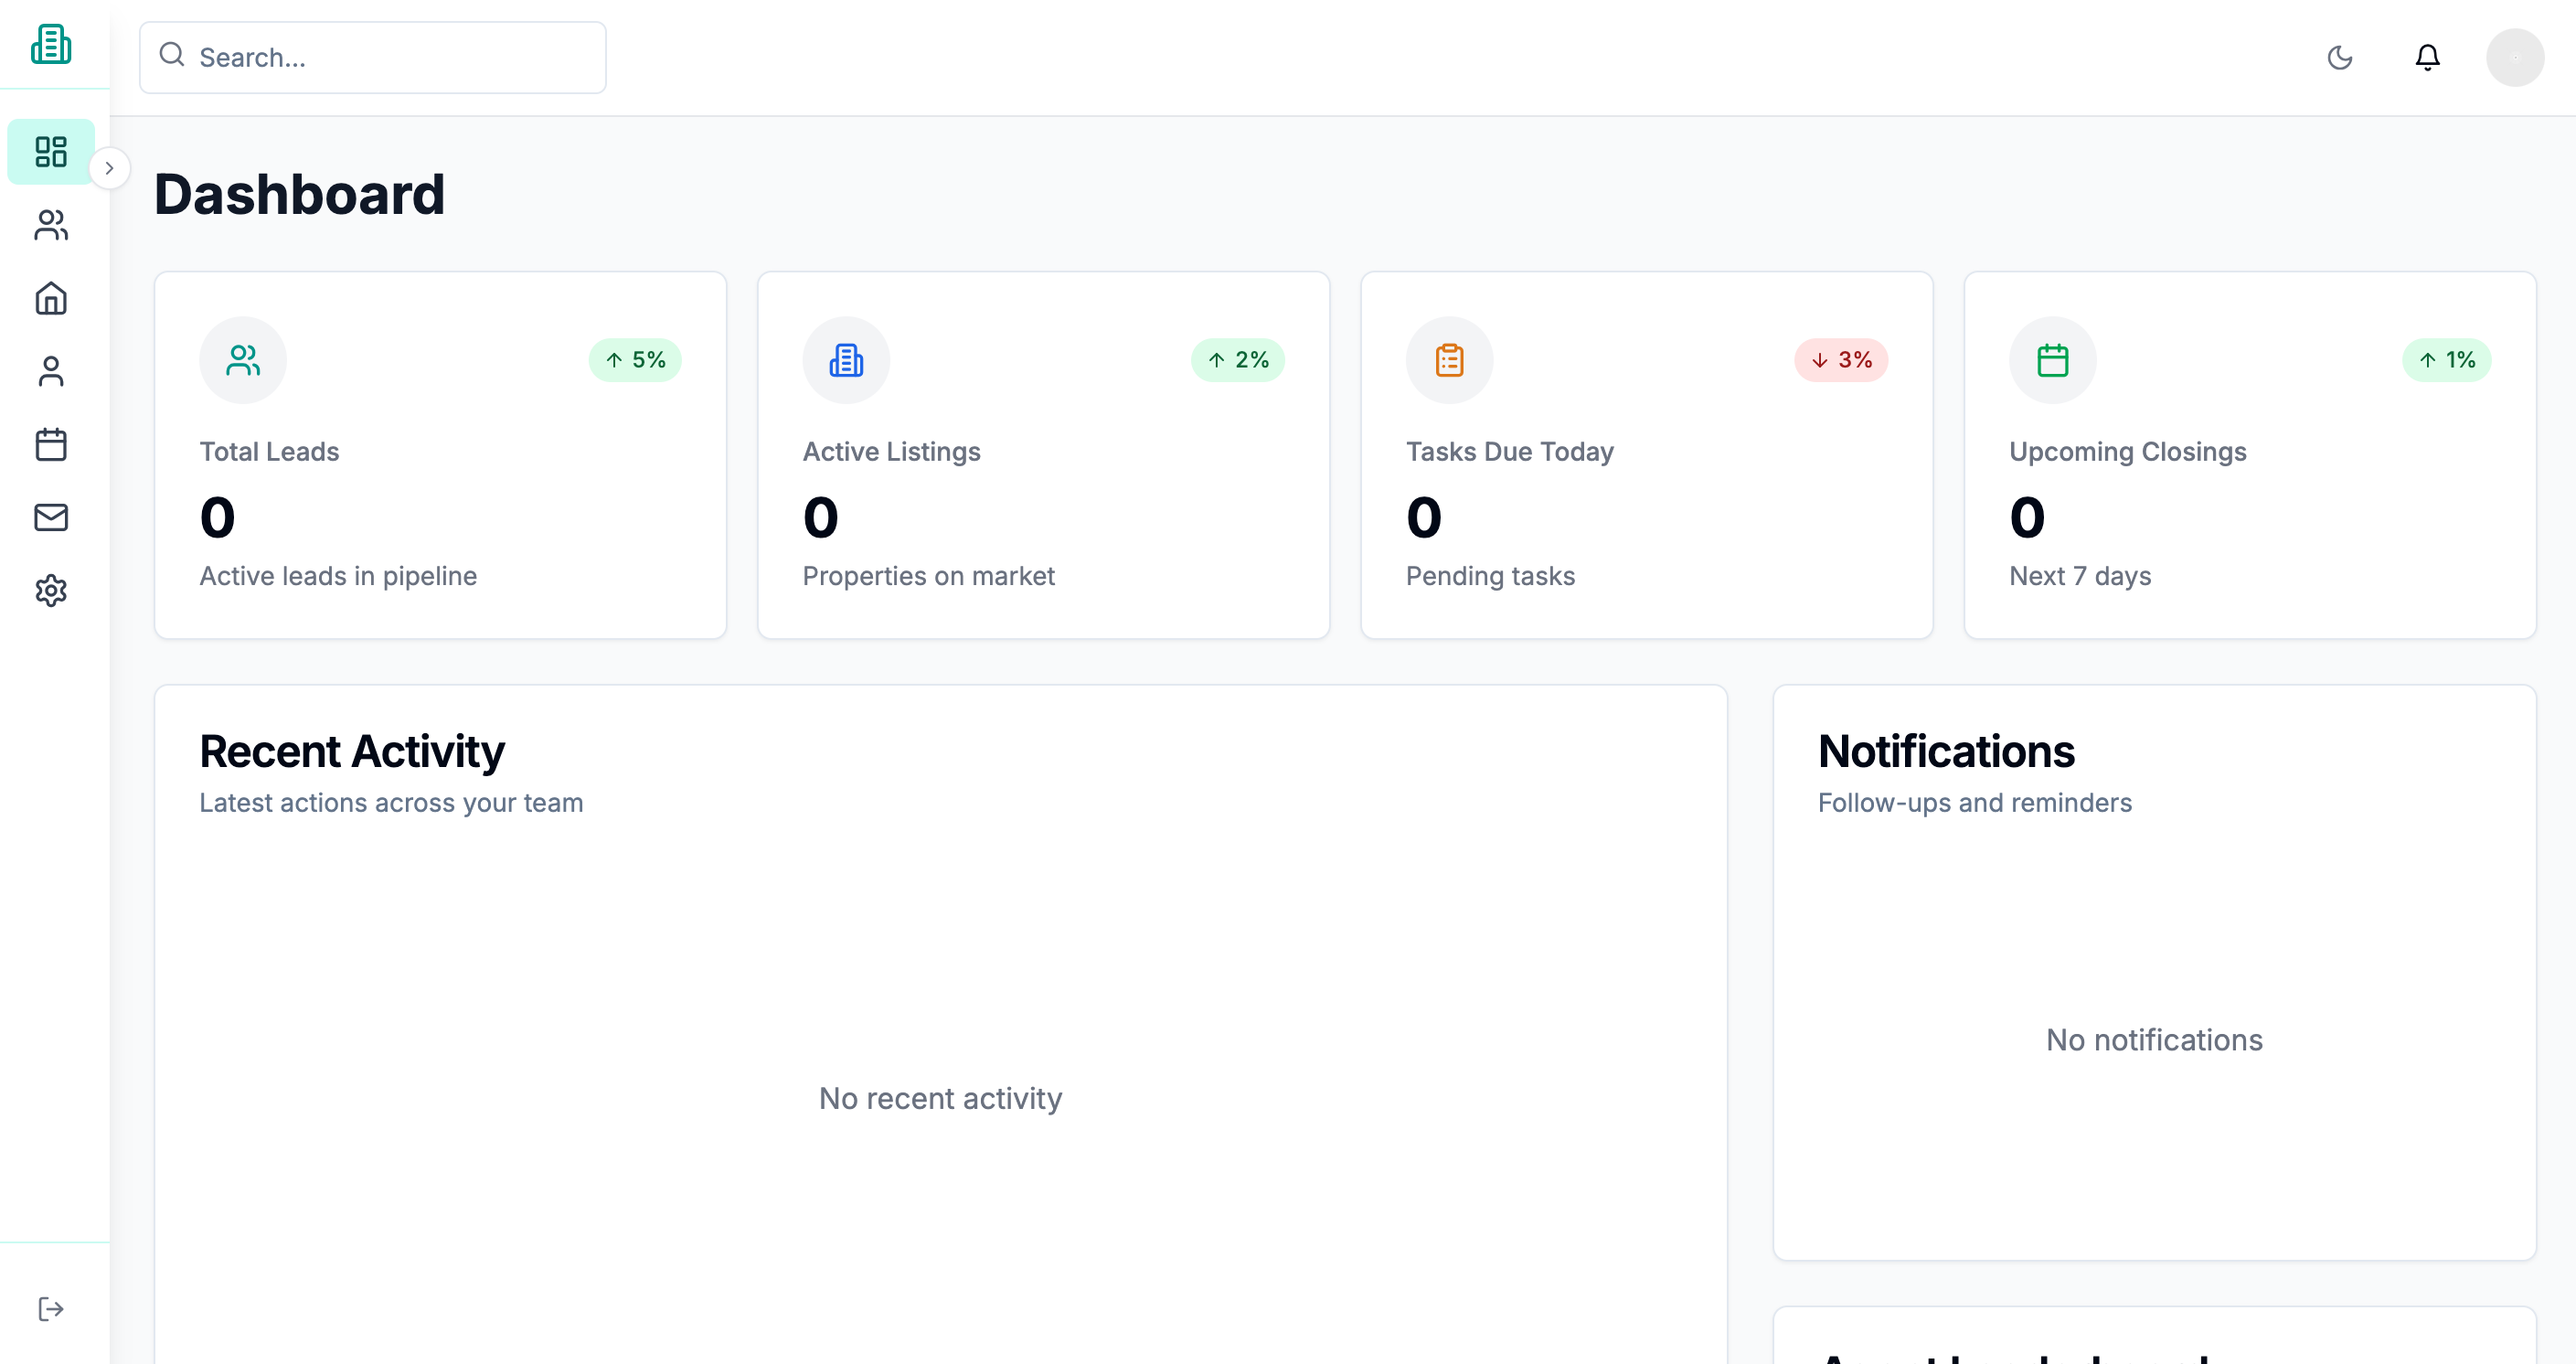Click the Active Listings building icon
This screenshot has height=1364, width=2576.
(x=846, y=360)
